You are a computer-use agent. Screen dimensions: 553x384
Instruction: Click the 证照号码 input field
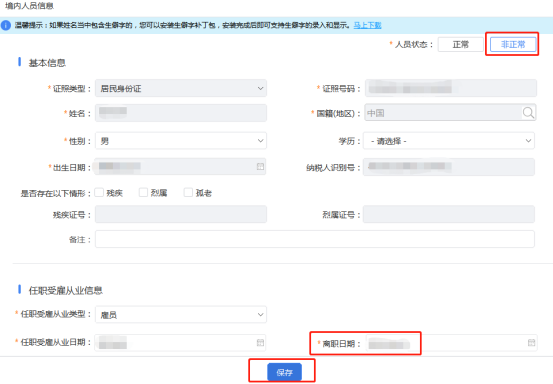click(x=451, y=88)
